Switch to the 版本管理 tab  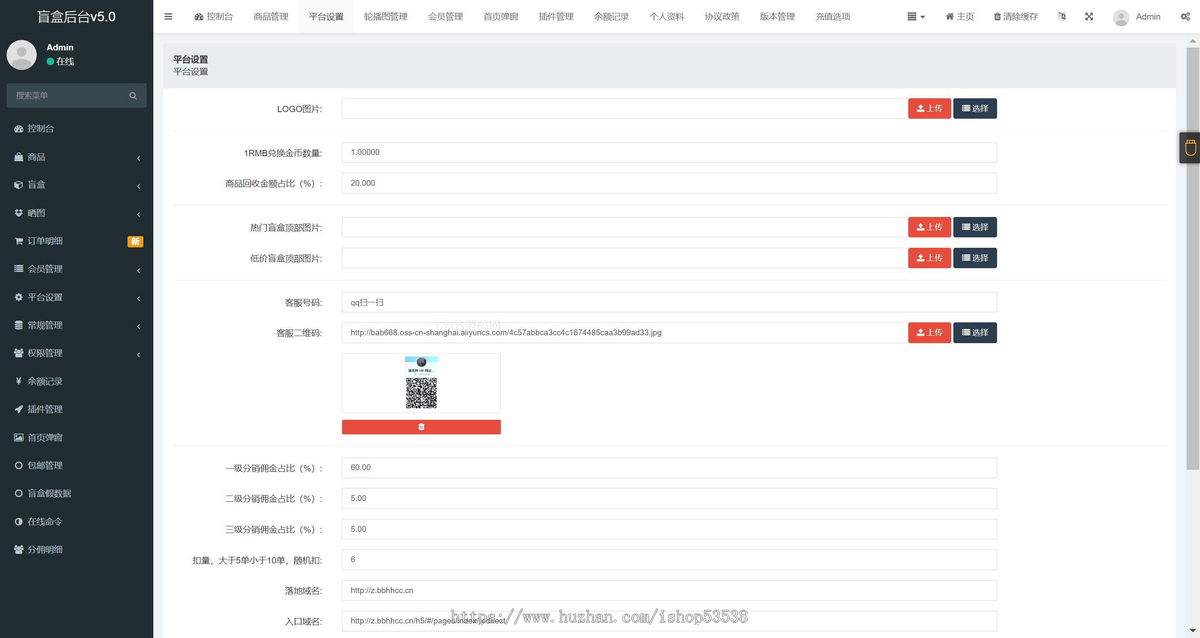tap(777, 17)
